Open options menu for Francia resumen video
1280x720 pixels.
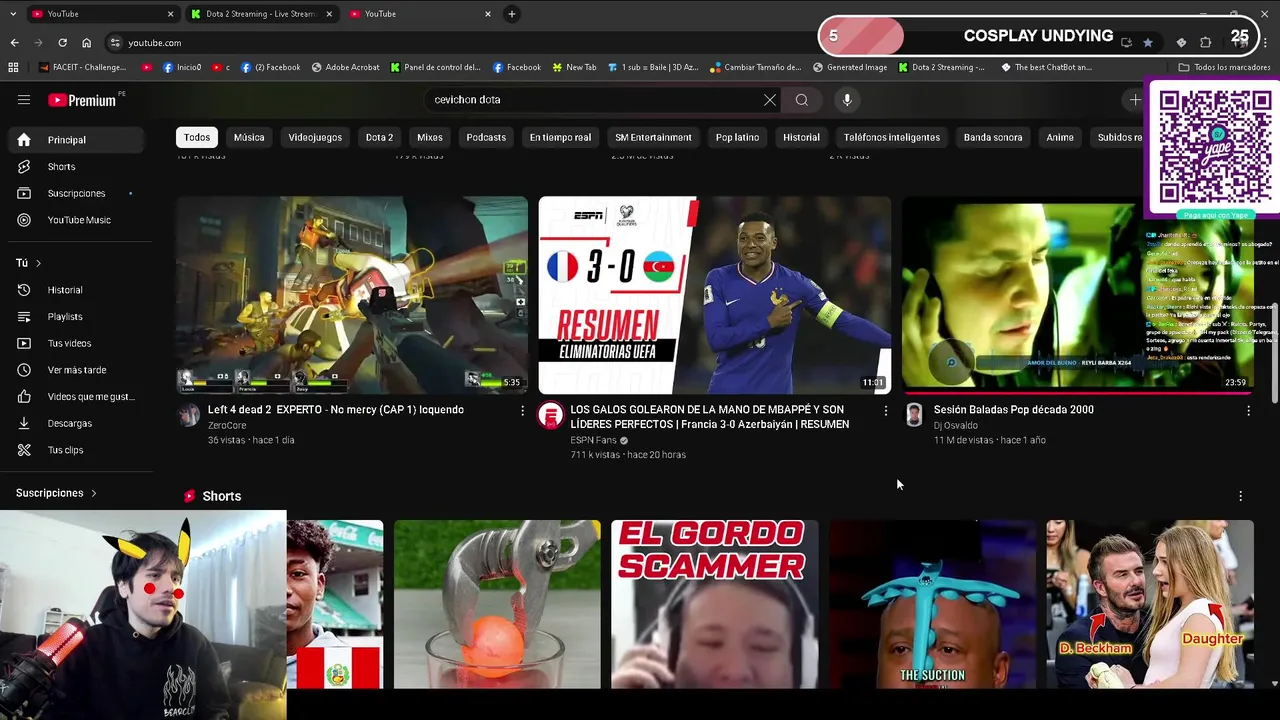[x=885, y=411]
